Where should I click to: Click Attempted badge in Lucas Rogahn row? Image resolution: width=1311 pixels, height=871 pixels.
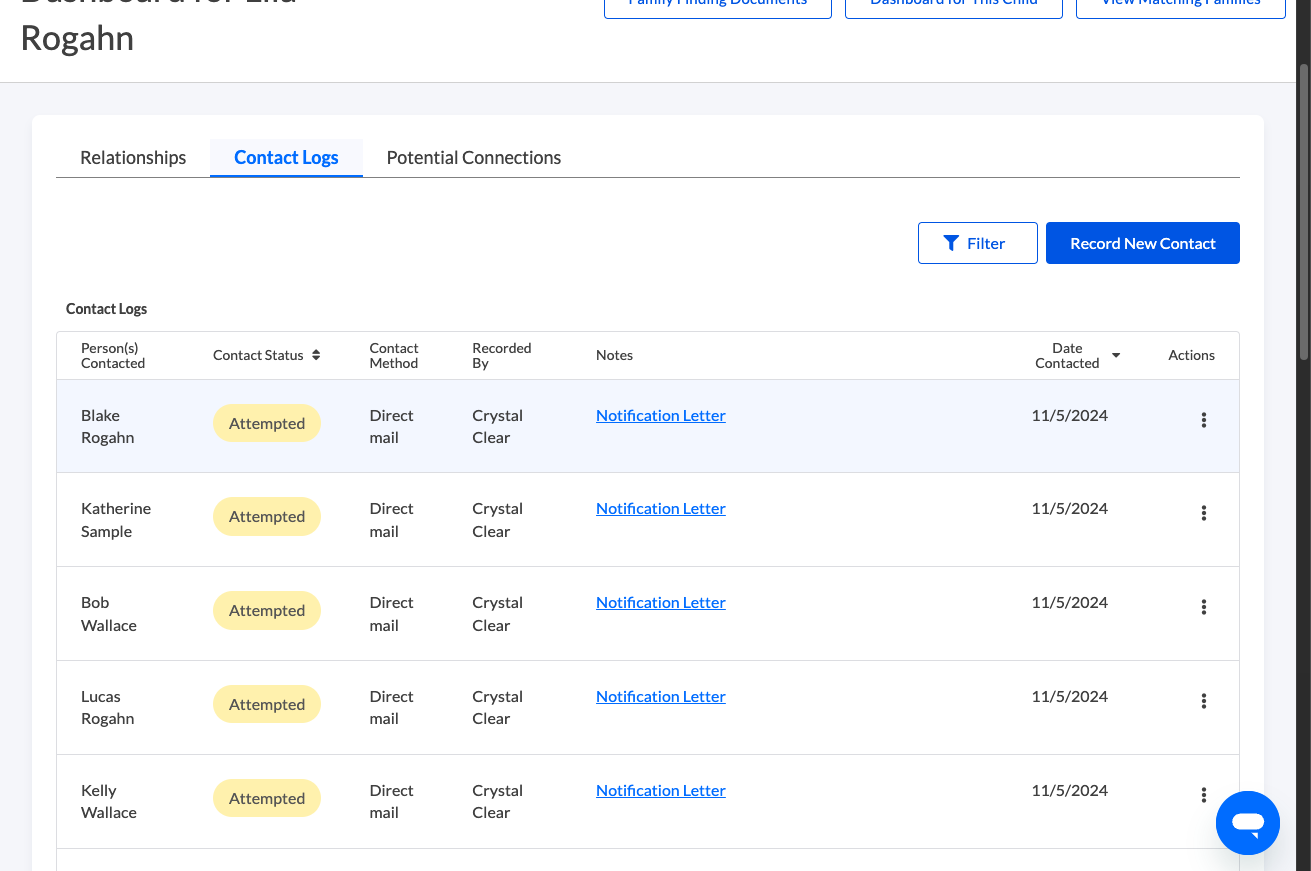point(267,705)
